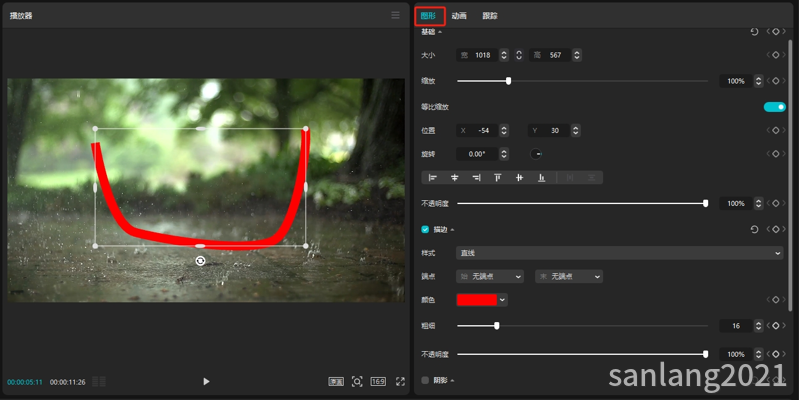Open the start endpoint 无端点 dropdown

[490, 276]
